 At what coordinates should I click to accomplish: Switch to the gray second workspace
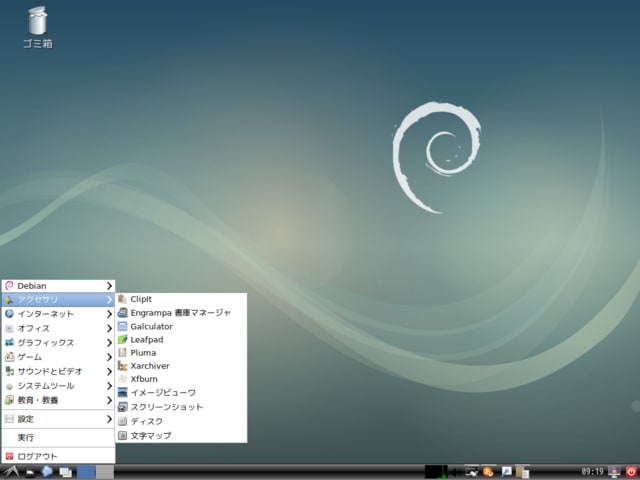[105, 472]
